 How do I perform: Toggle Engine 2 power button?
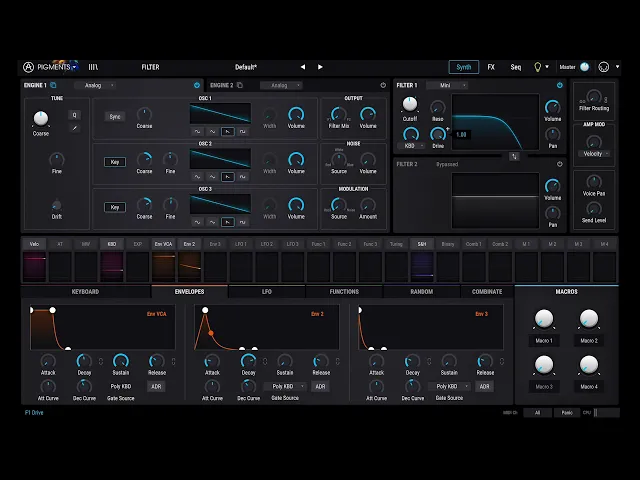[383, 85]
